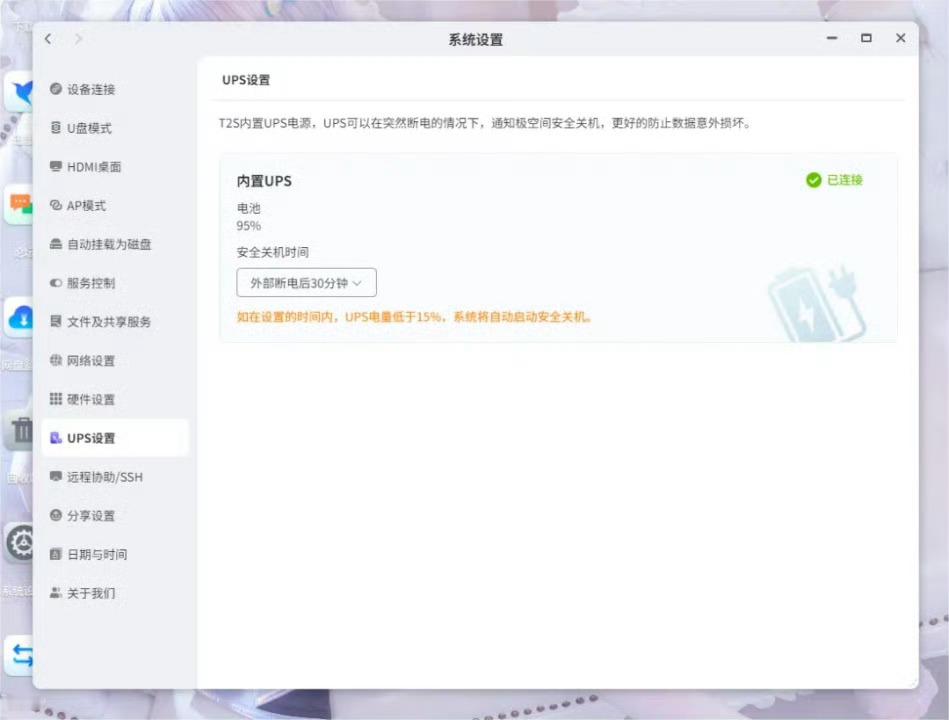949x720 pixels.
Task: Click the 服务控制 sidebar icon
Action: [56, 283]
